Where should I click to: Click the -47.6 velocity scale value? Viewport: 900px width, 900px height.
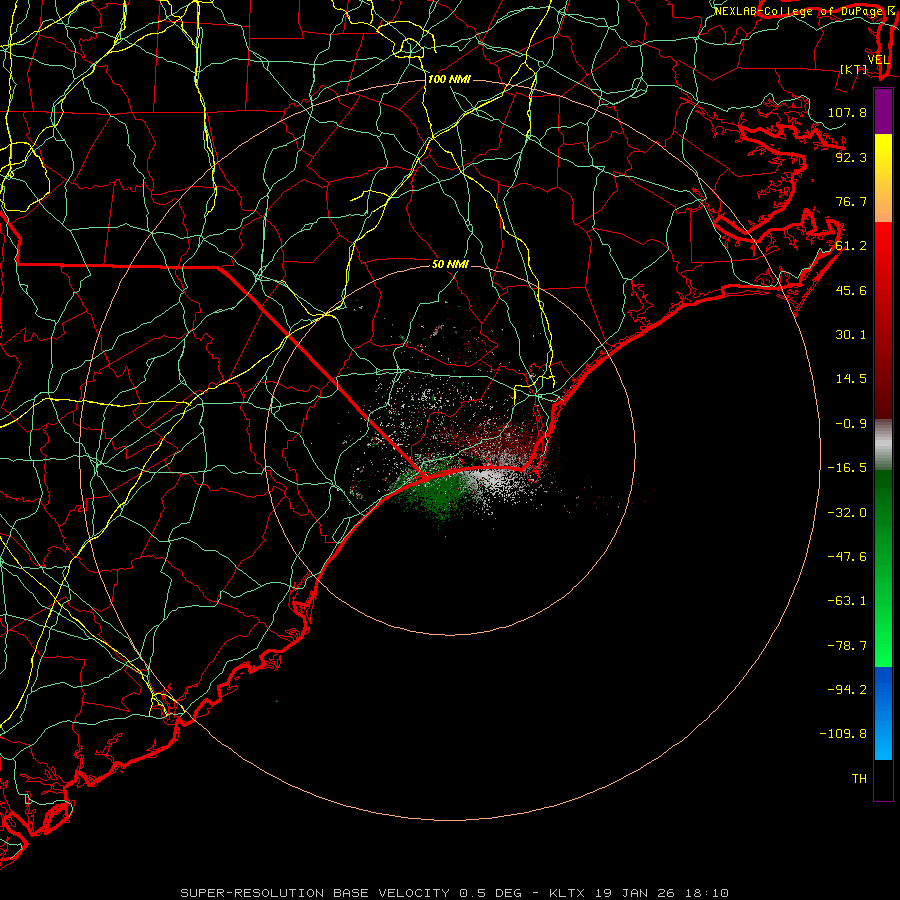pos(847,557)
